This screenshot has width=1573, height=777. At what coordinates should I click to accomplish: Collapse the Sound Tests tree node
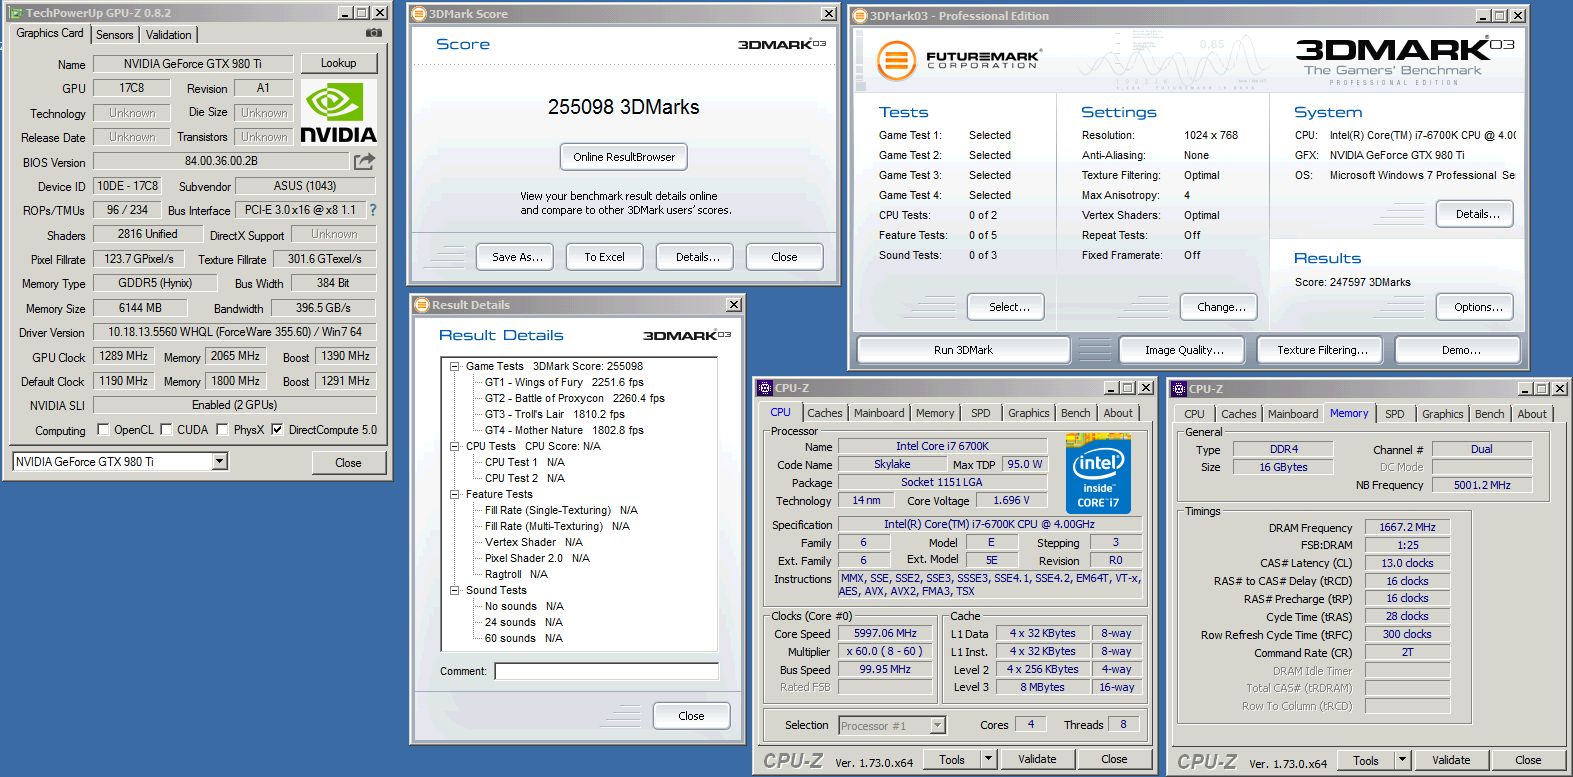tap(454, 590)
